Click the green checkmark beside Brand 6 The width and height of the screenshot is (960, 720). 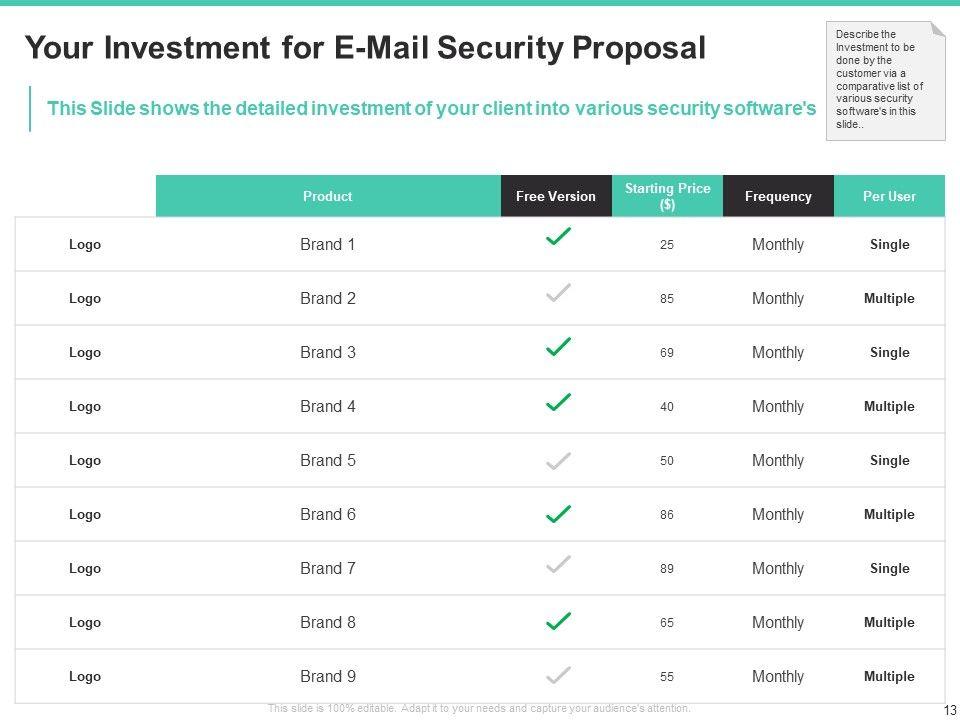[x=558, y=515]
